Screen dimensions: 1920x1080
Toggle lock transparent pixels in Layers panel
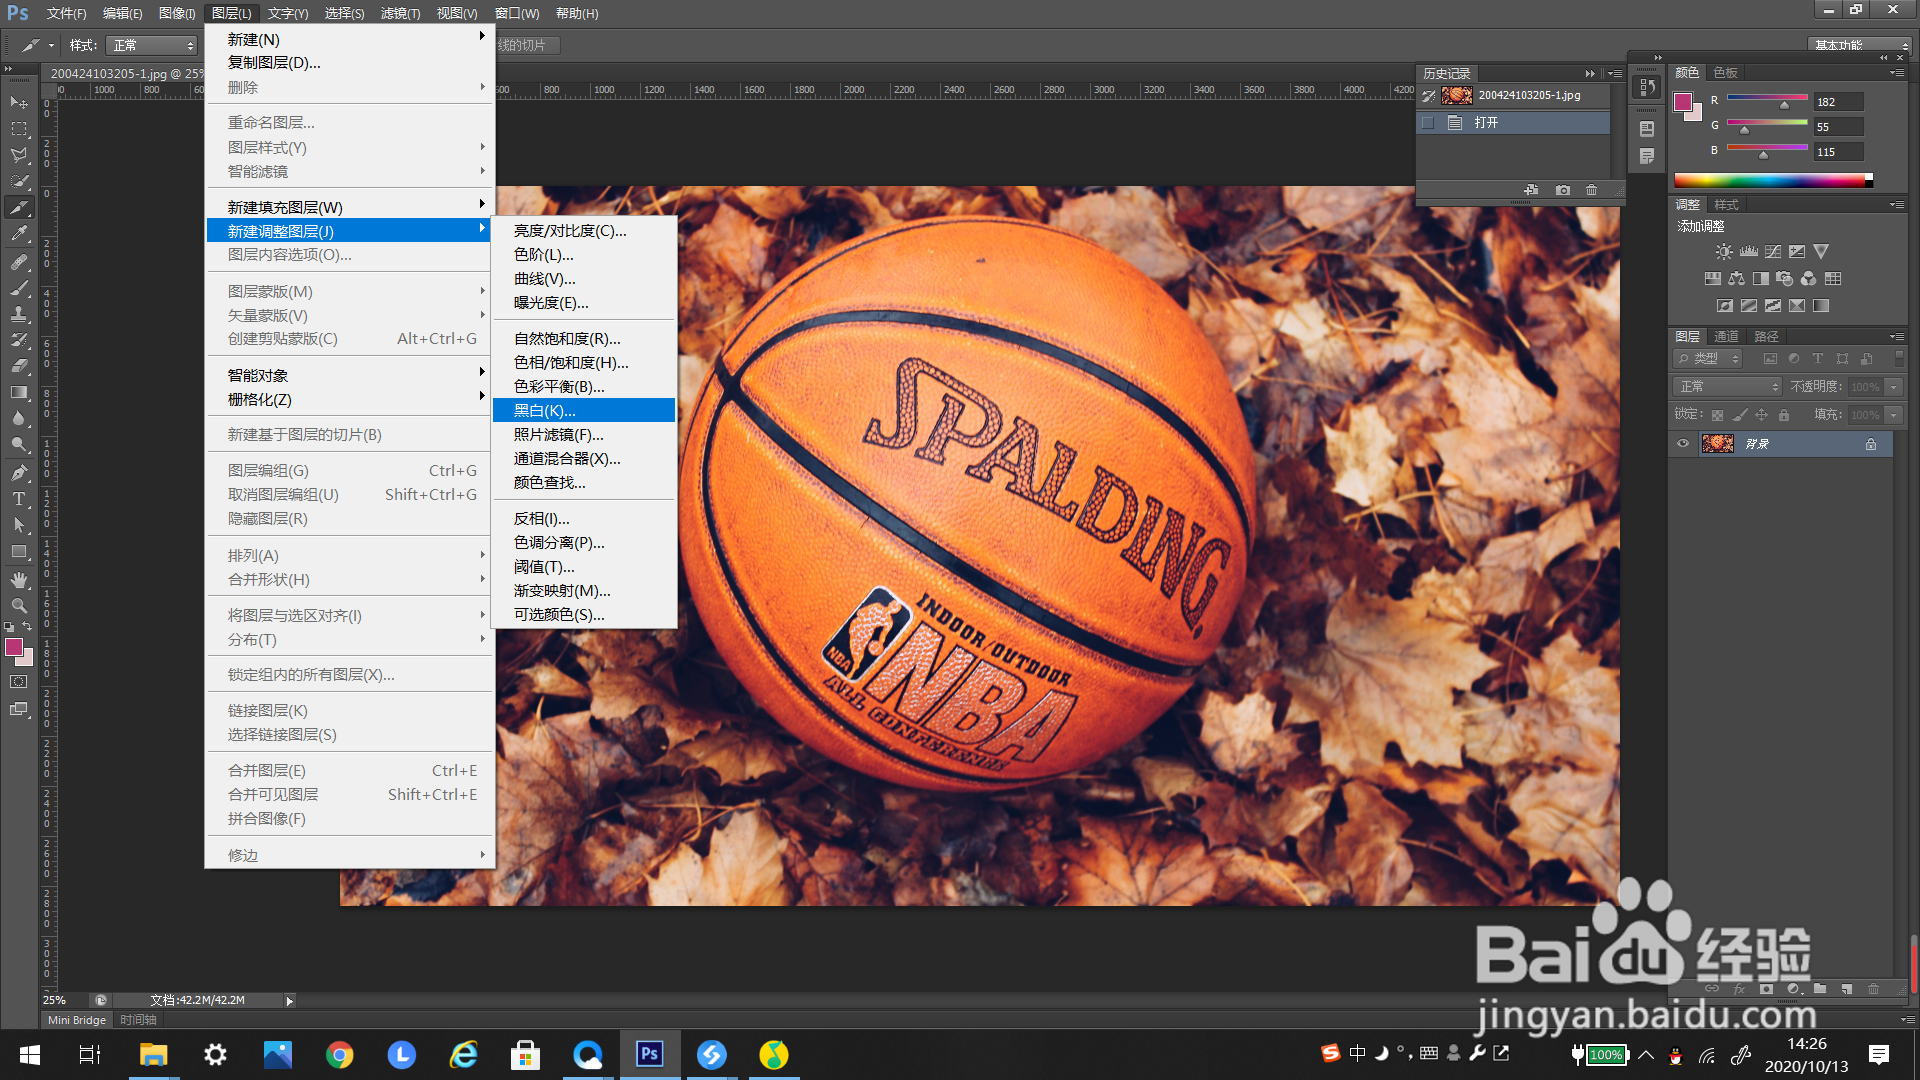[x=1717, y=415]
